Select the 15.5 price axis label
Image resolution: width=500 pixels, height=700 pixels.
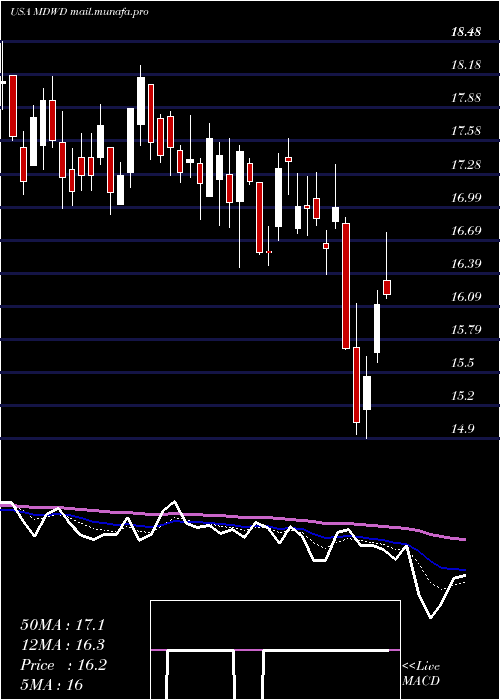coord(462,363)
